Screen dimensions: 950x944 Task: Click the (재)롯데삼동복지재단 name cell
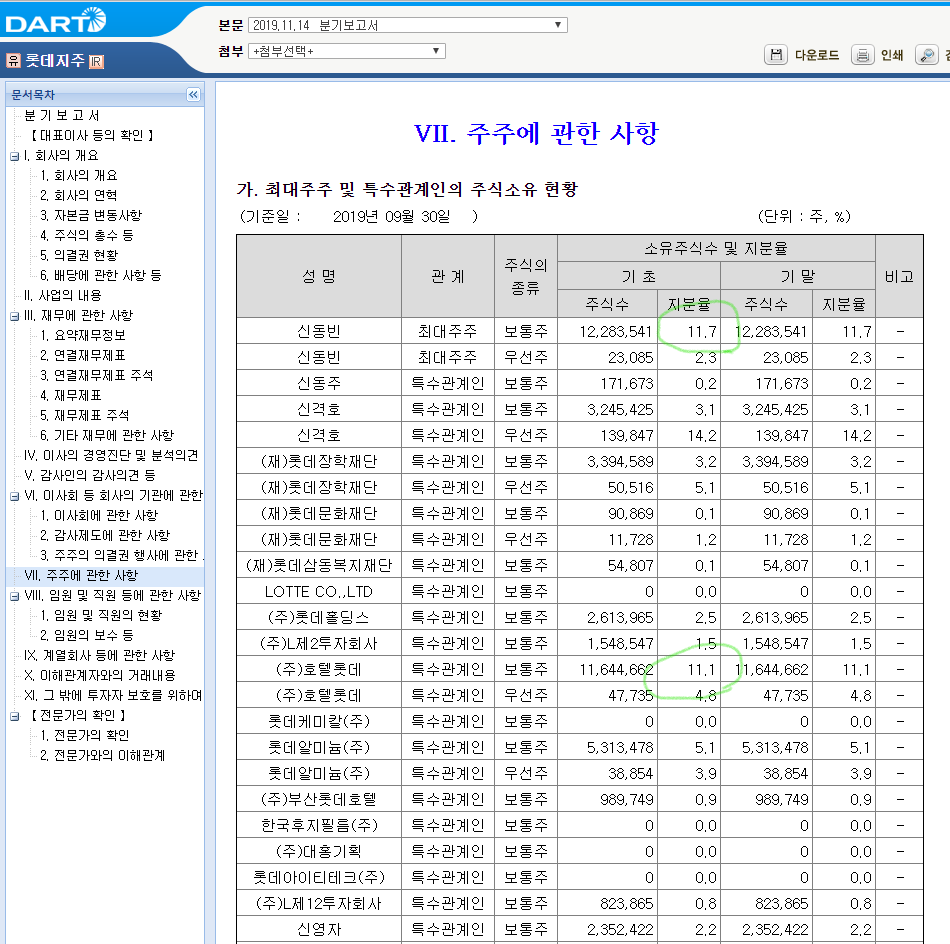click(319, 566)
